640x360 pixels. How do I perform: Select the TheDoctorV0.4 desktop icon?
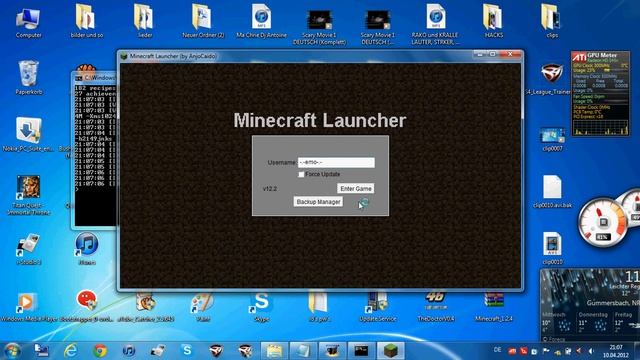click(436, 307)
